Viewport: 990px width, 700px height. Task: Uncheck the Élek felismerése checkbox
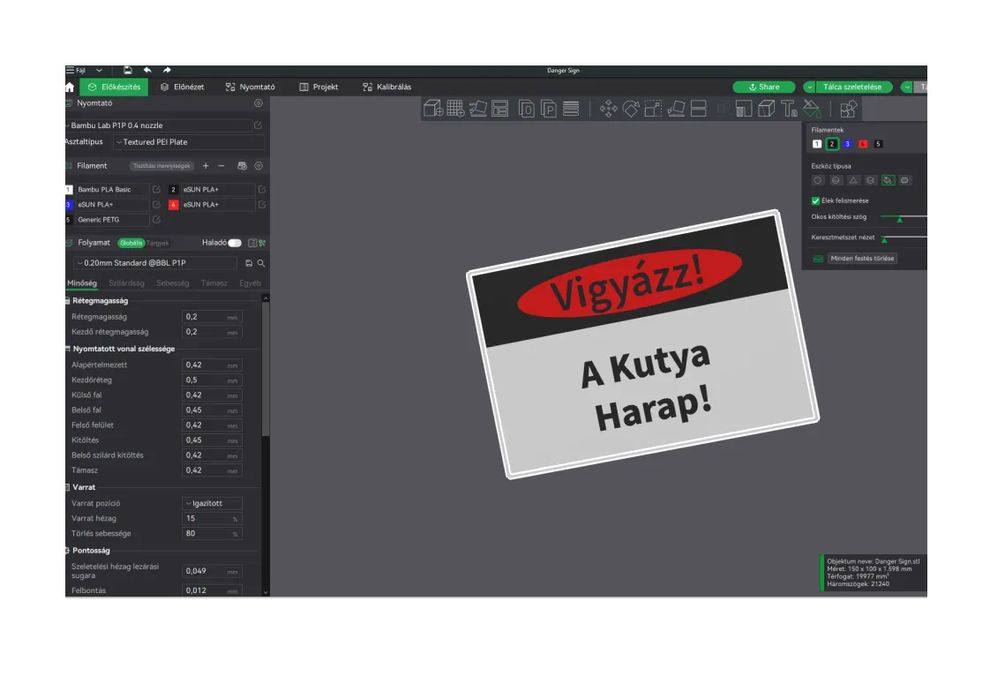coord(816,201)
